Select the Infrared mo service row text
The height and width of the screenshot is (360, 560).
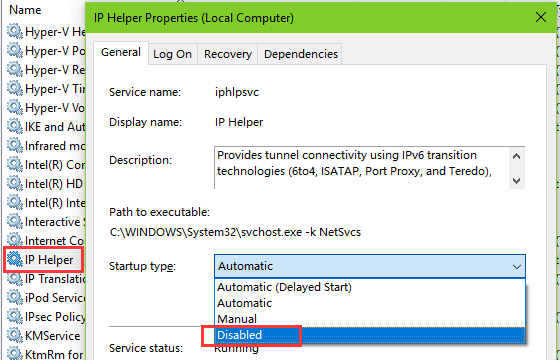click(55, 146)
